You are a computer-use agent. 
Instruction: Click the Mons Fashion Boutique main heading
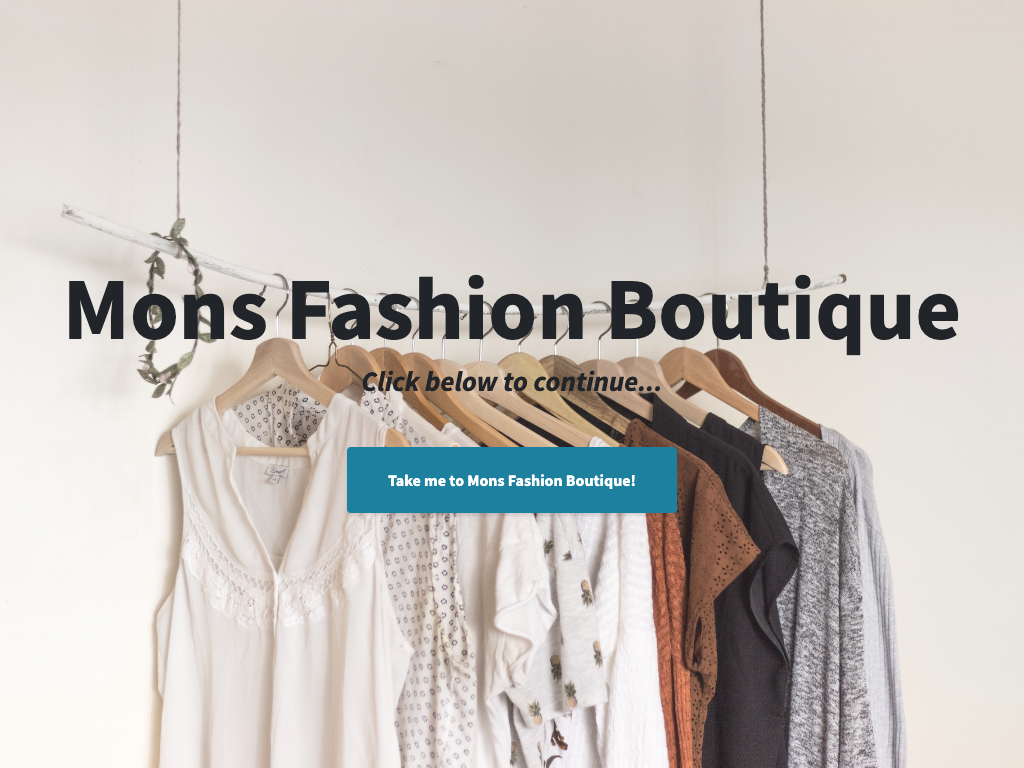(512, 311)
